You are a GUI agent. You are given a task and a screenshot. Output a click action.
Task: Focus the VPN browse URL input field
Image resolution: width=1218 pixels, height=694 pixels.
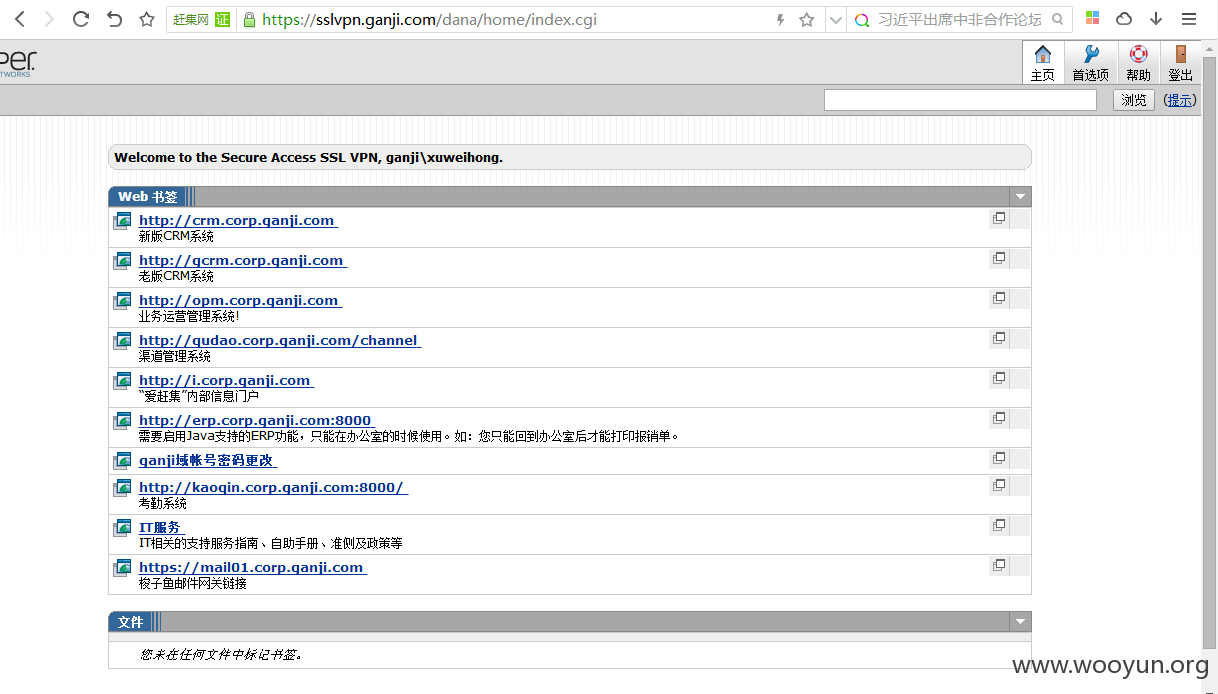960,100
